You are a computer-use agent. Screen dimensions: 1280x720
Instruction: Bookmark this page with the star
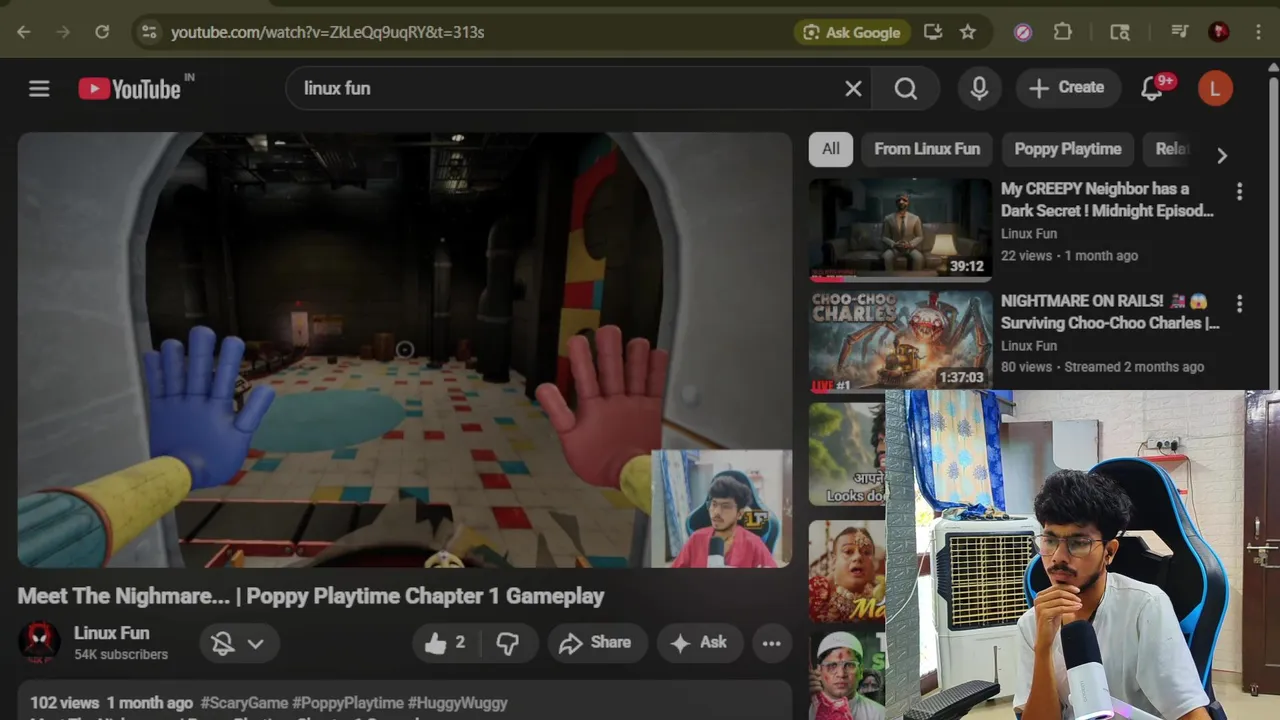tap(968, 32)
